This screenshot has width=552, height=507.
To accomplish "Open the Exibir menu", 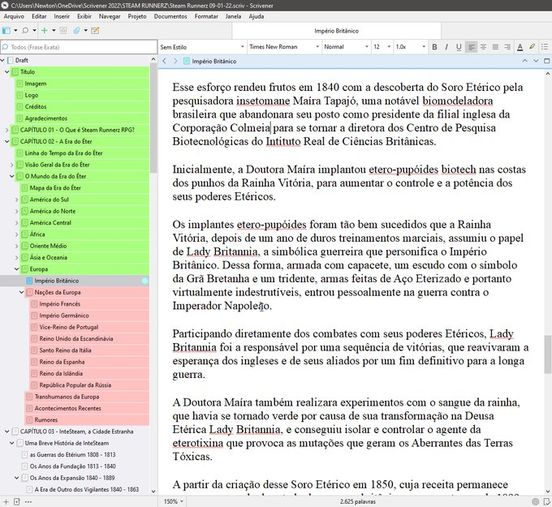I will [x=84, y=16].
